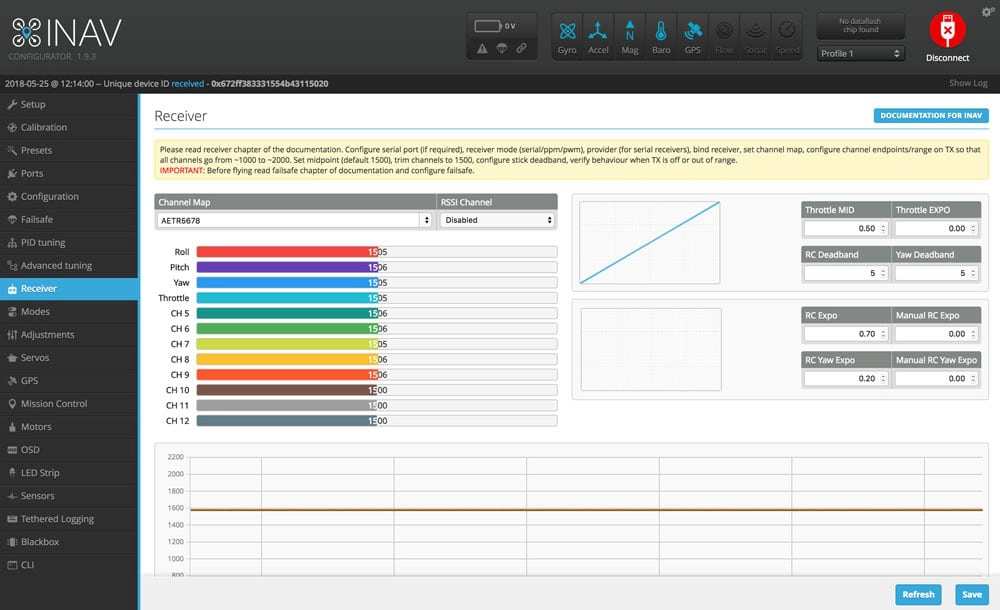Open the Failsafe tab

click(x=69, y=219)
